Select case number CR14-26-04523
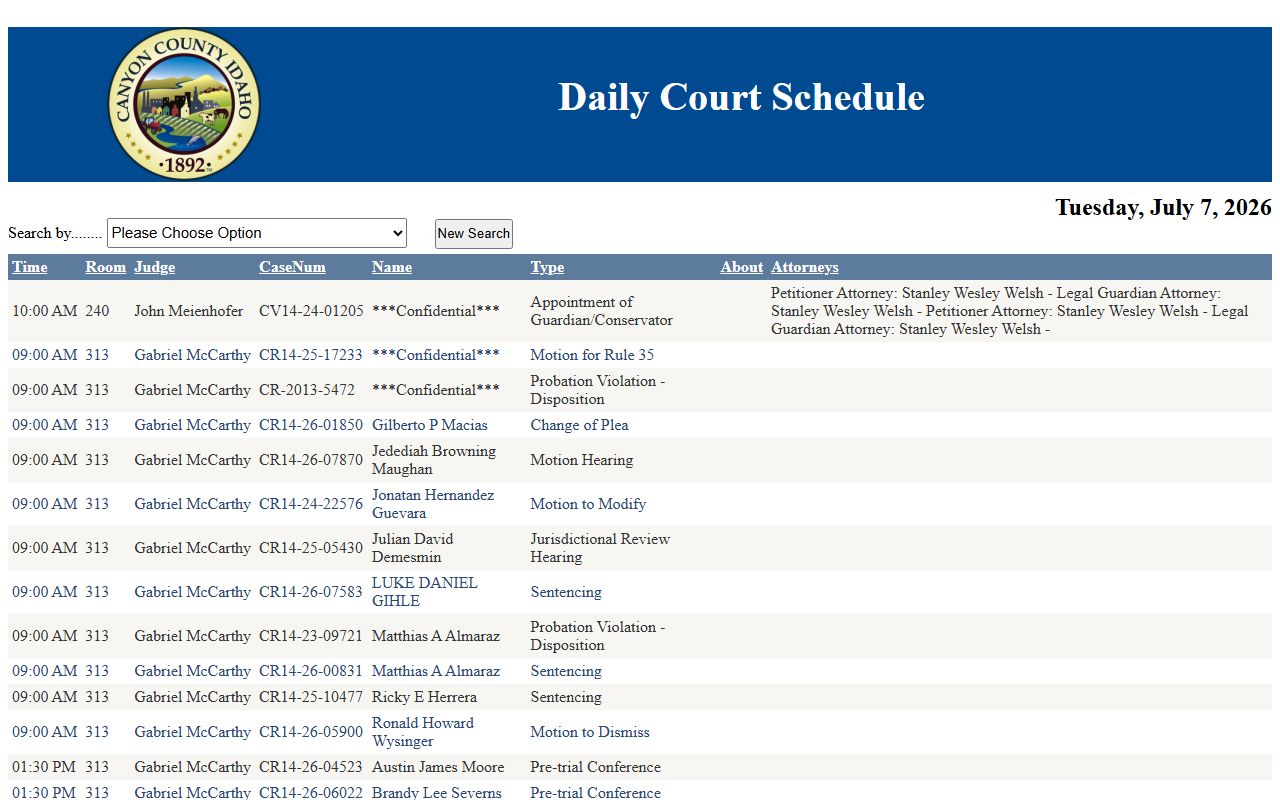This screenshot has height=800, width=1280. pos(311,767)
